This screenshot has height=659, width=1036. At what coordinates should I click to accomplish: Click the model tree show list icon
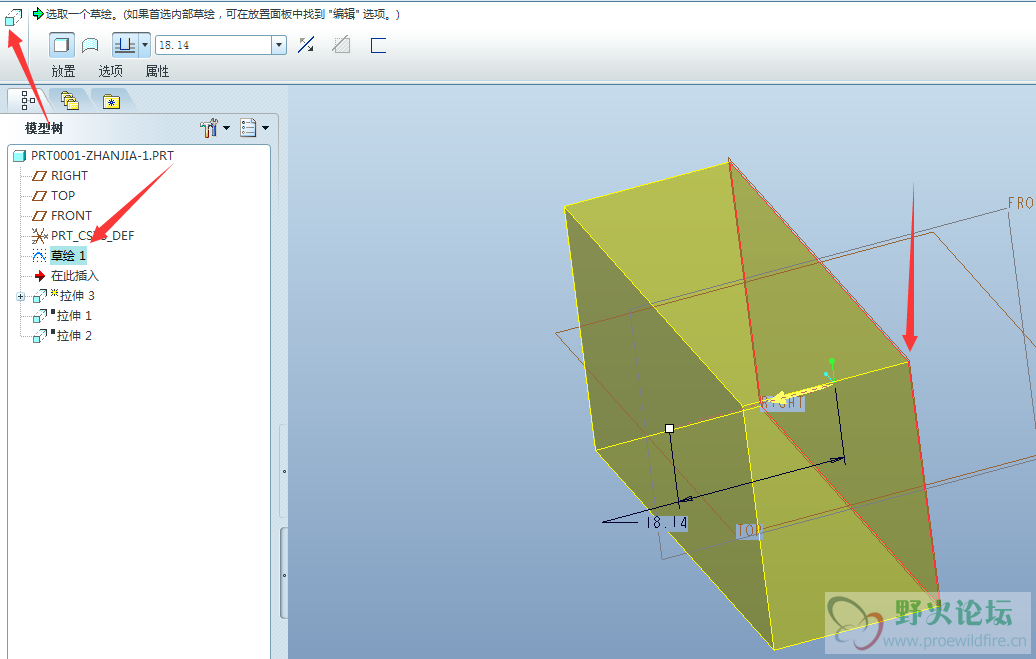248,128
